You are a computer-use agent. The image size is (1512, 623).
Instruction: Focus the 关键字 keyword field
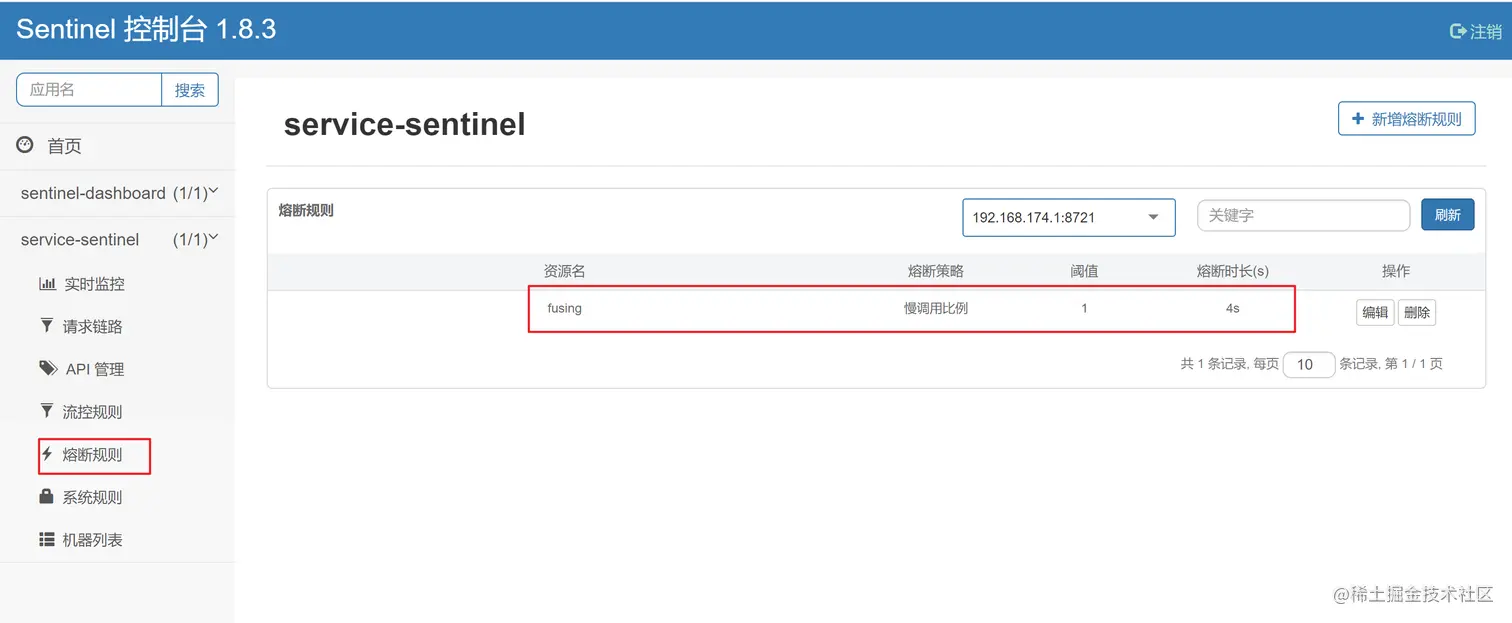[x=1303, y=215]
